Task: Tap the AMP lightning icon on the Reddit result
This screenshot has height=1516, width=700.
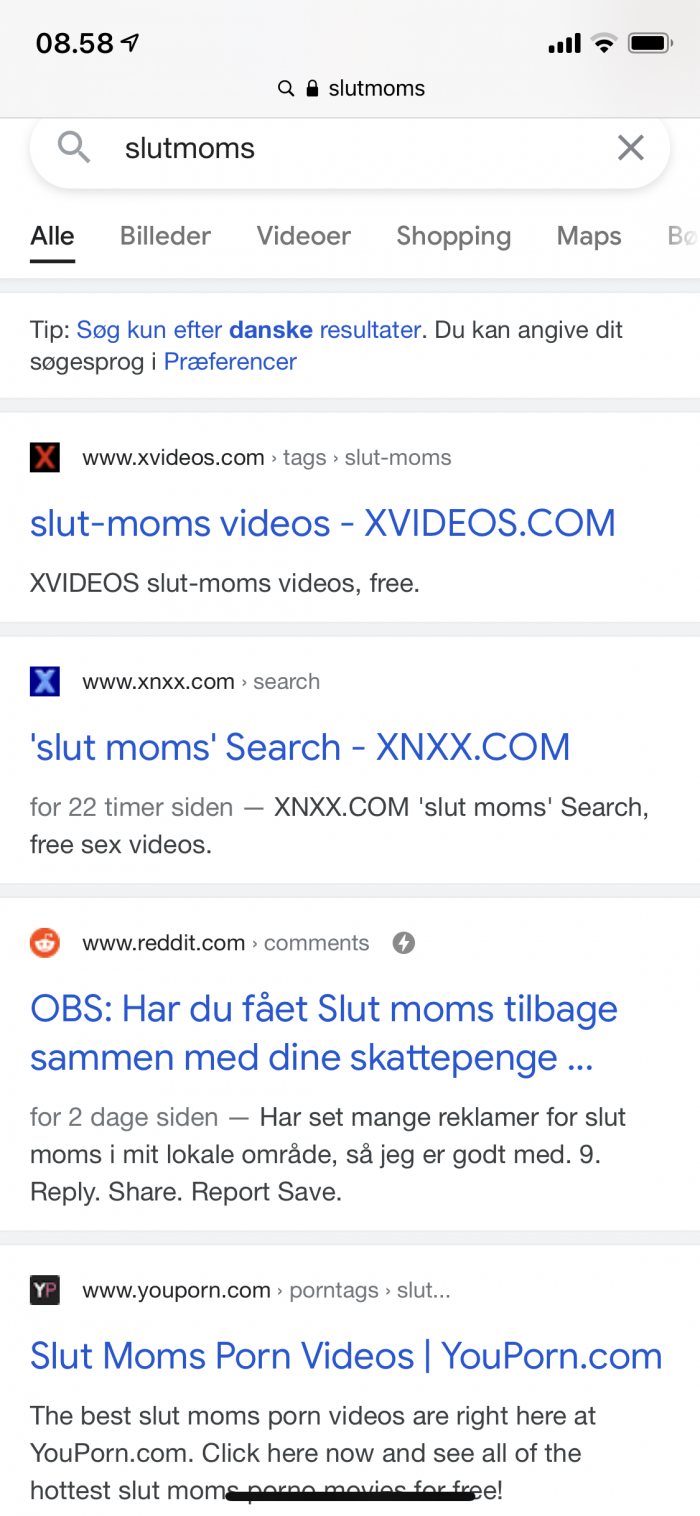Action: click(403, 943)
